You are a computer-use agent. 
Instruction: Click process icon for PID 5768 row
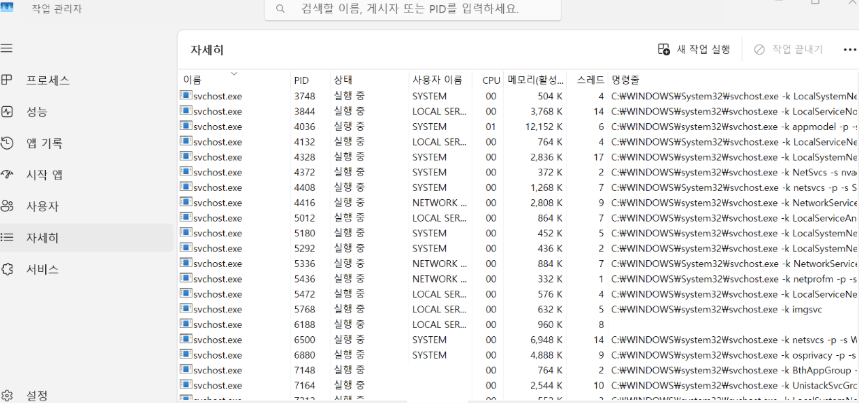click(x=185, y=309)
